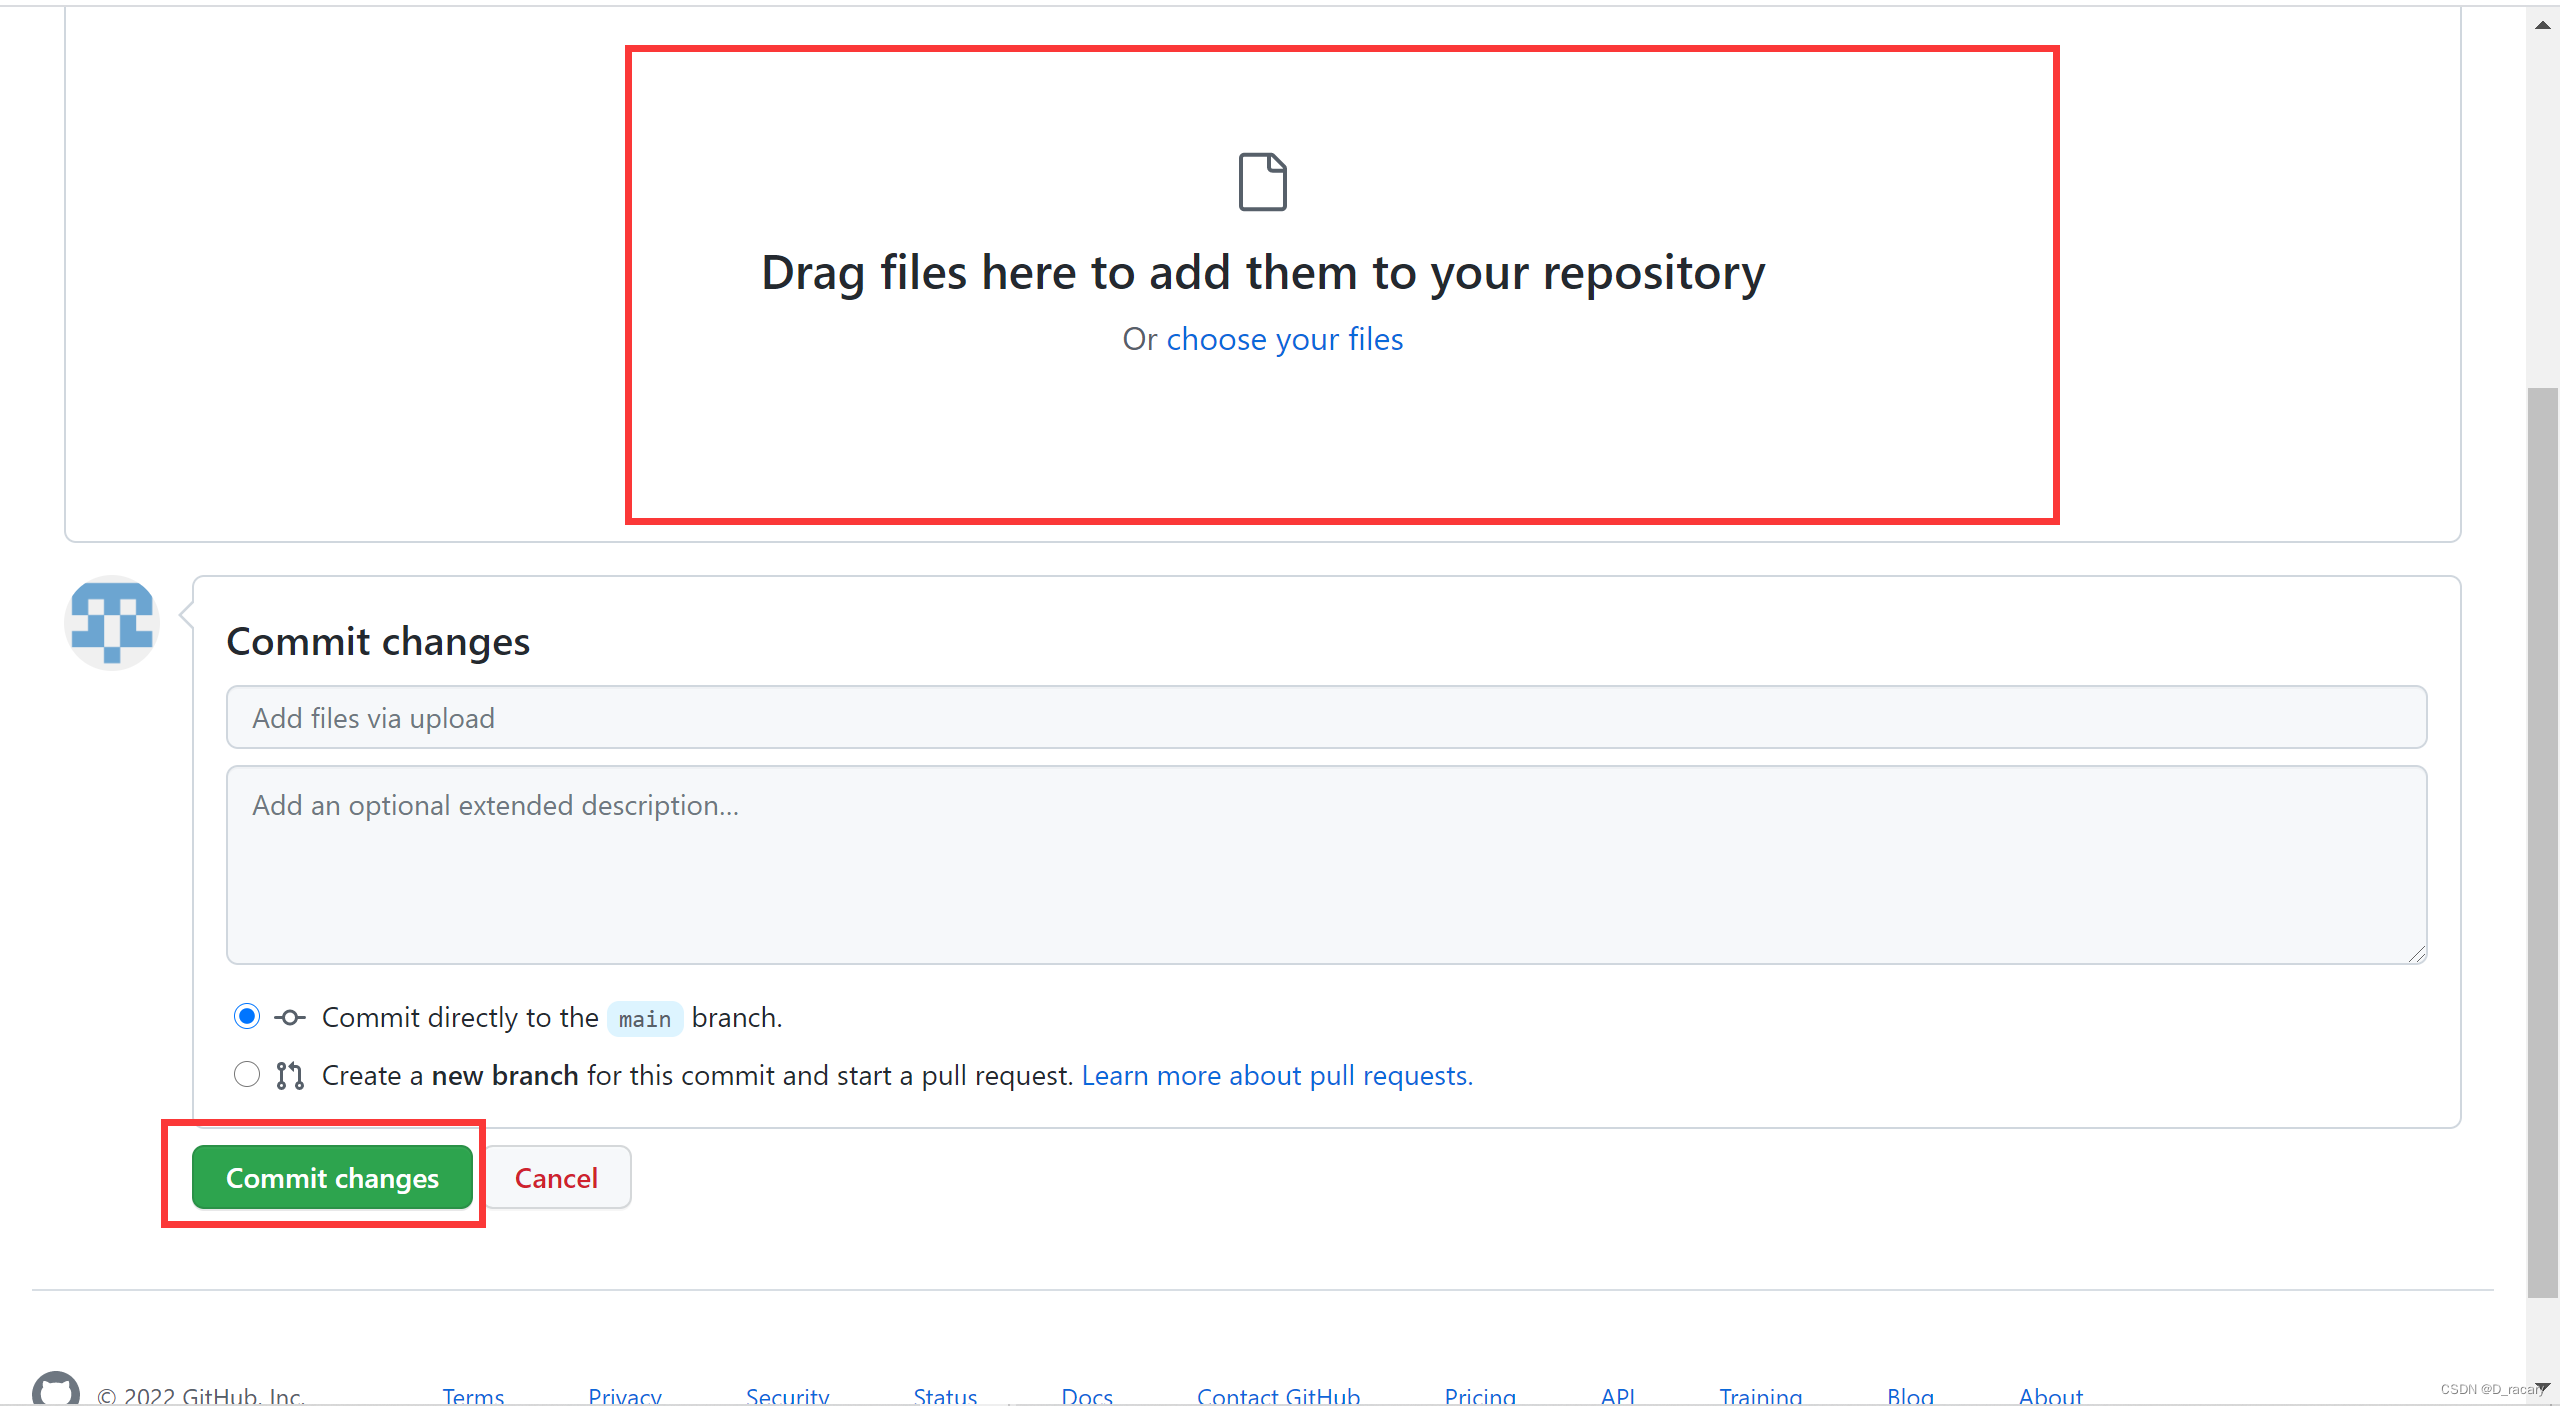This screenshot has width=2560, height=1406.
Task: Click the 'main' branch label
Action: [645, 1019]
